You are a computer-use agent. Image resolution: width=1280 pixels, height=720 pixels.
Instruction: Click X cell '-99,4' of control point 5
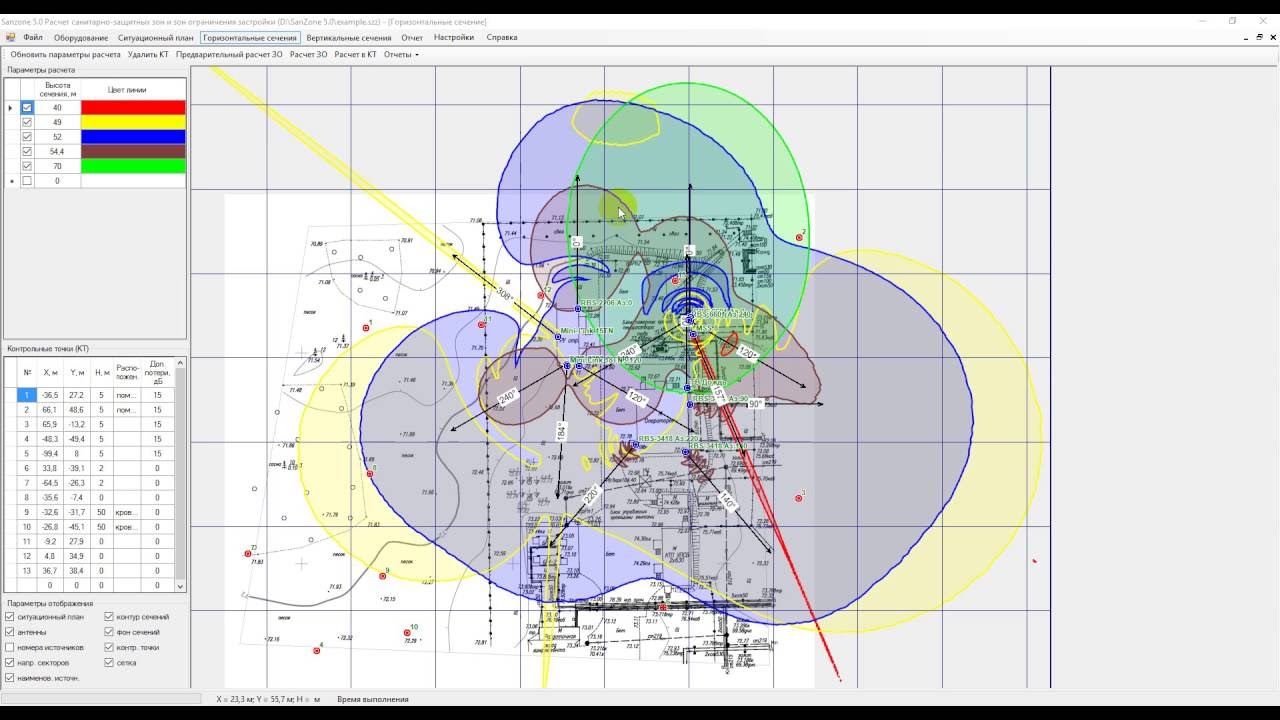point(50,453)
